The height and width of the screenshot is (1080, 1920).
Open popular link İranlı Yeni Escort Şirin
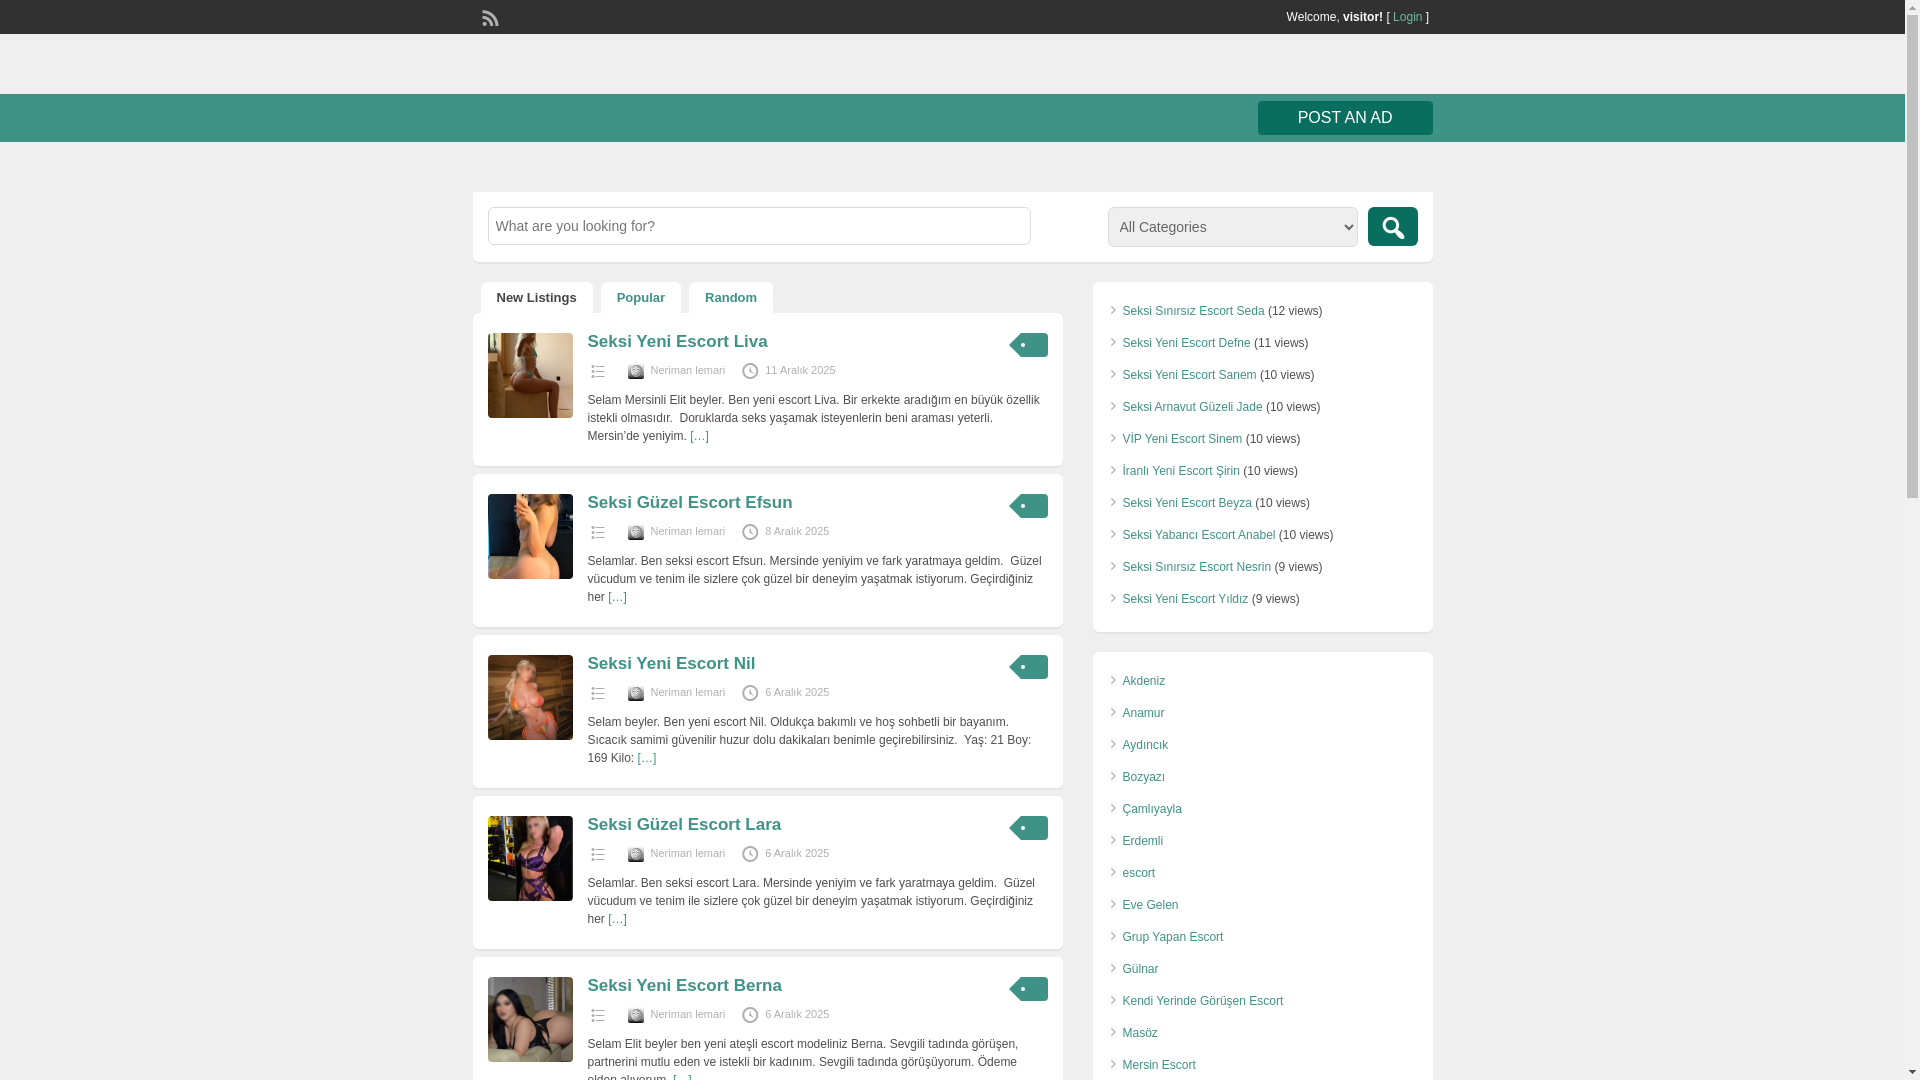(x=1180, y=471)
